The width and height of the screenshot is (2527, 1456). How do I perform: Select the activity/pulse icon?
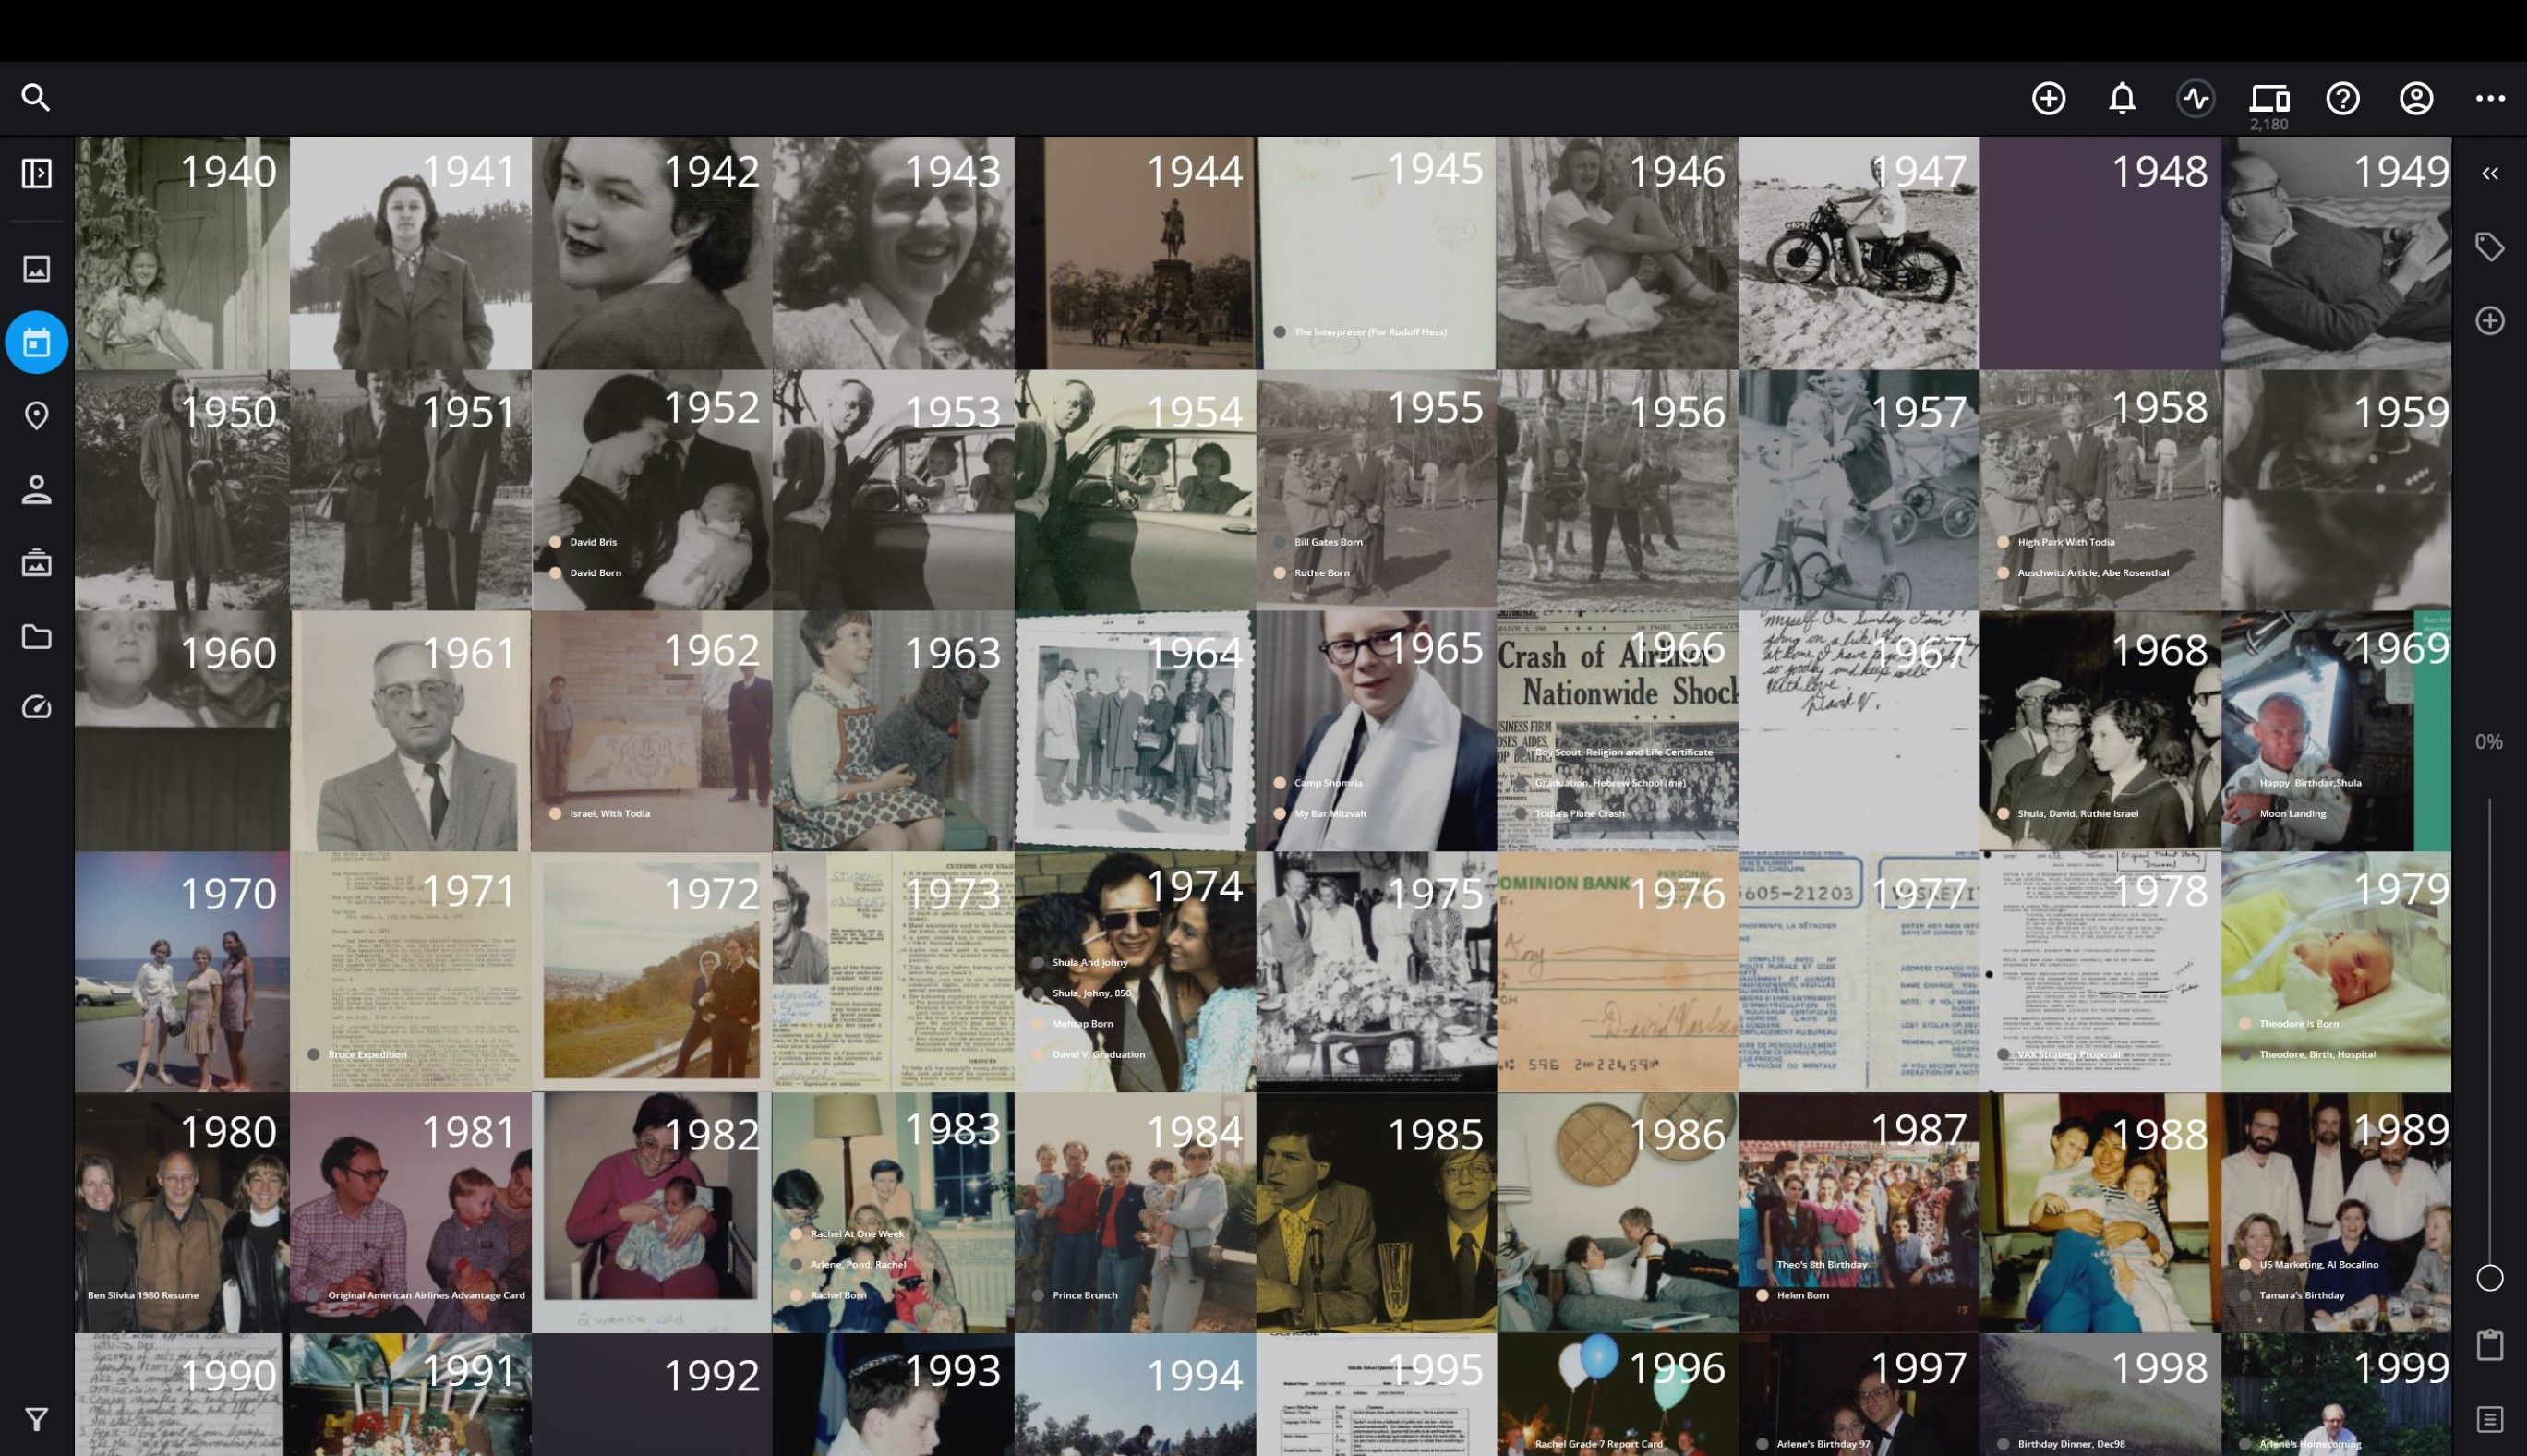coord(2197,97)
